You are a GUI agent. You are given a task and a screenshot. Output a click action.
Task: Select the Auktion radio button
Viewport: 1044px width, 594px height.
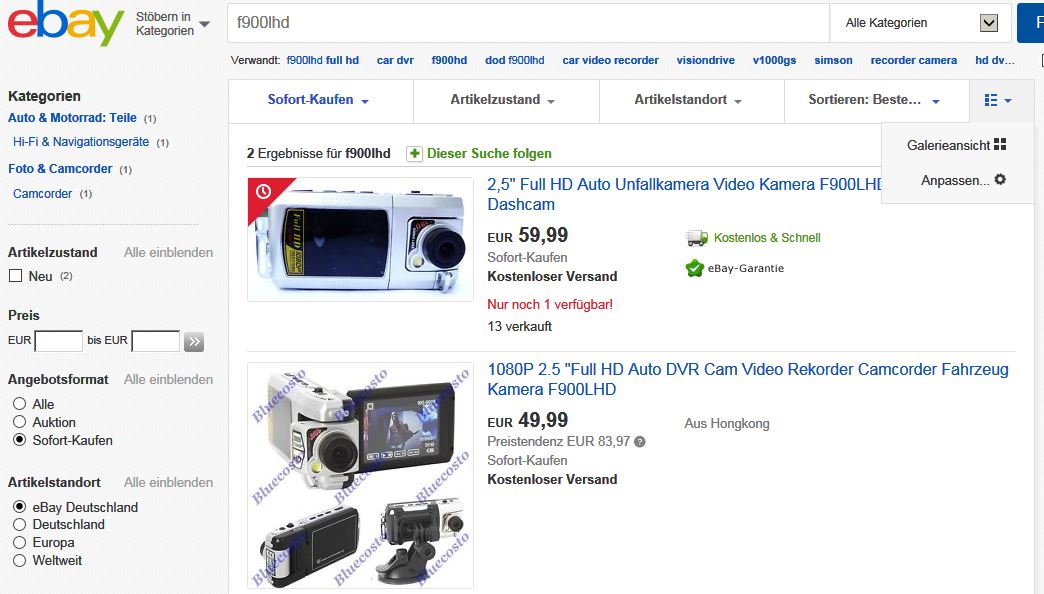point(19,422)
